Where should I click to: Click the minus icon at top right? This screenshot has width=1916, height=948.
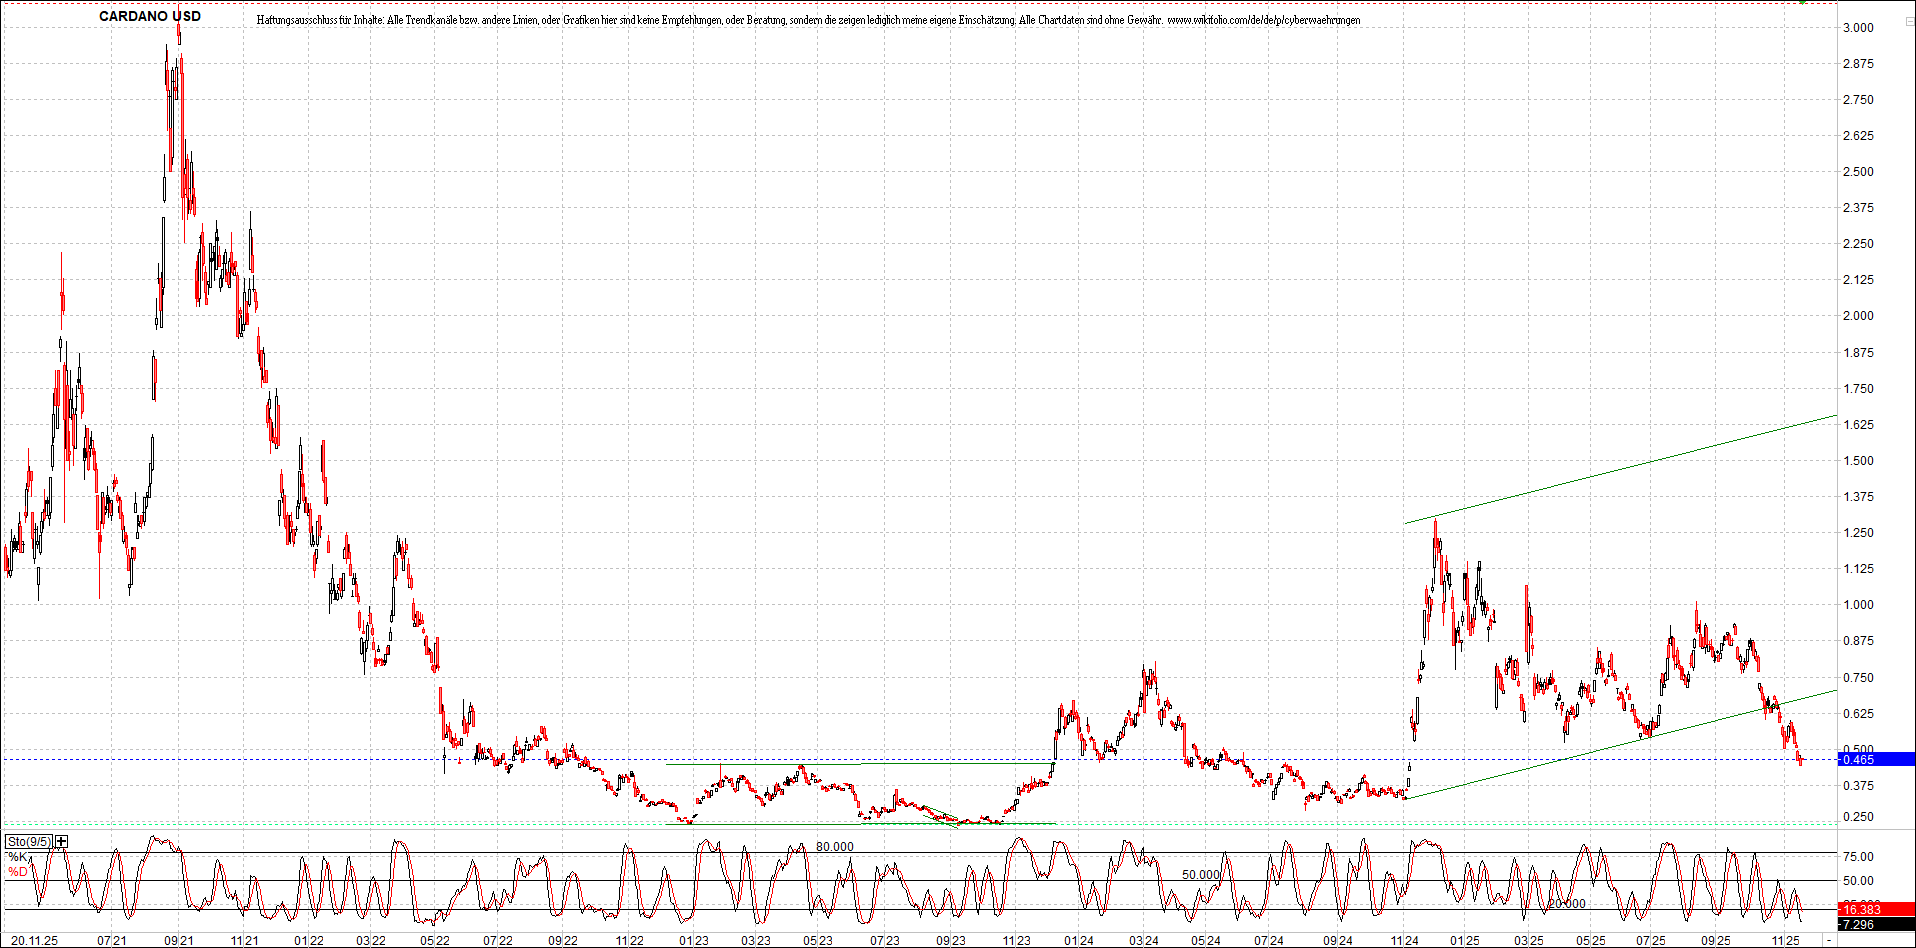pos(1911,21)
